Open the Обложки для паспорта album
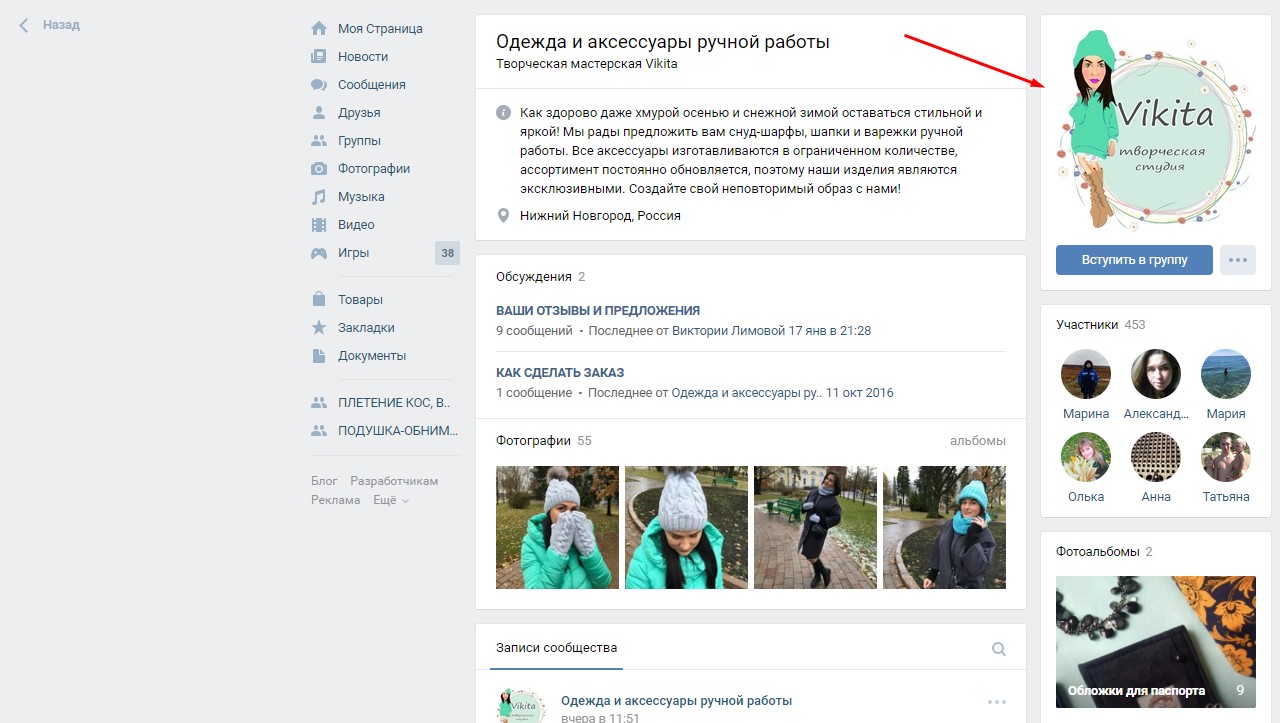1280x723 pixels. point(1156,642)
